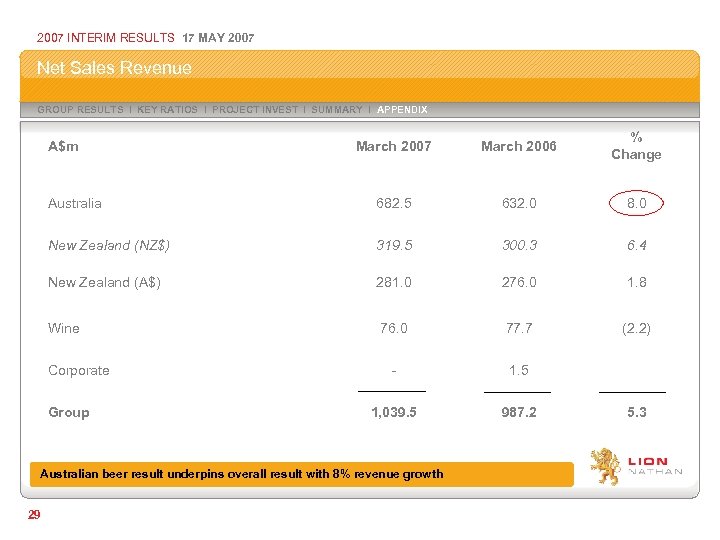
Task: Click the Lion Nathan lion logo
Action: pyautogui.click(x=605, y=467)
